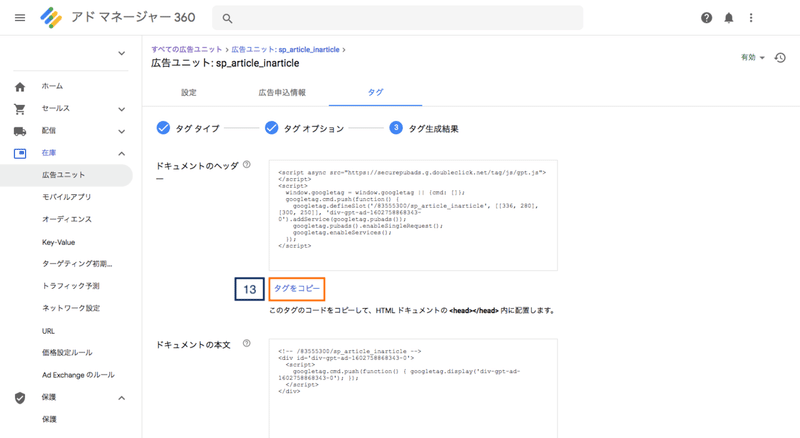This screenshot has height=438, width=800.
Task: Open ホーム in sidebar
Action: pos(52,86)
